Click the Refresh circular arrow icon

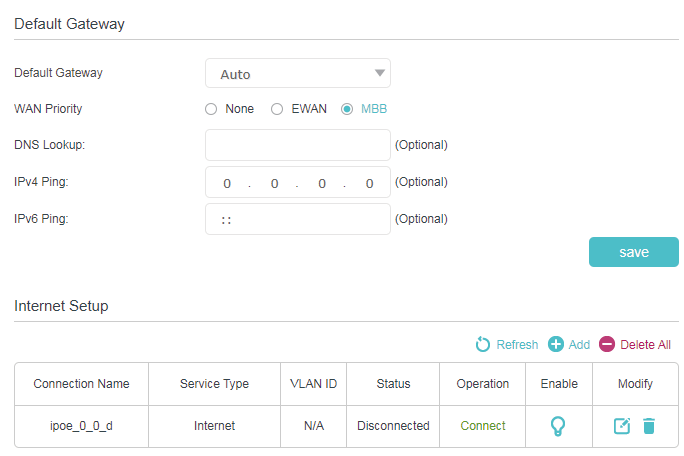482,344
